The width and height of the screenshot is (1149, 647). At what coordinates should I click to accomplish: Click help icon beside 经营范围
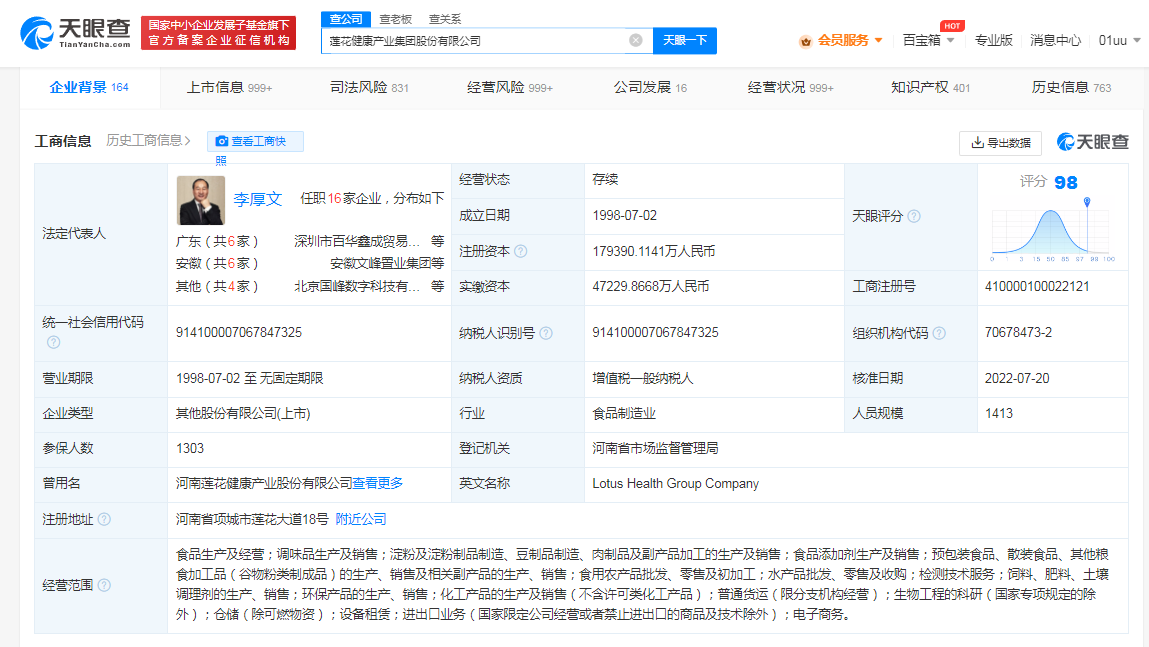coord(104,585)
